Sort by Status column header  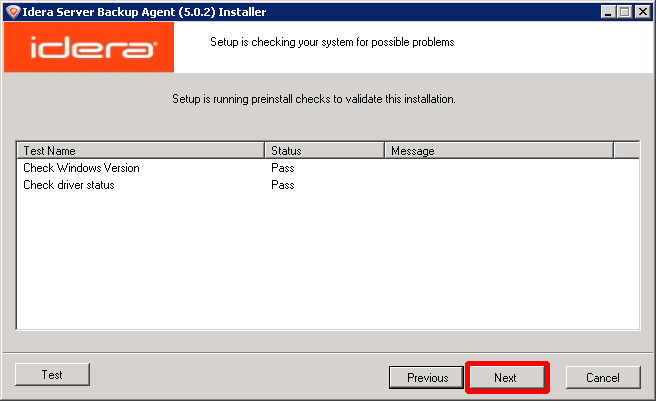[x=324, y=150]
